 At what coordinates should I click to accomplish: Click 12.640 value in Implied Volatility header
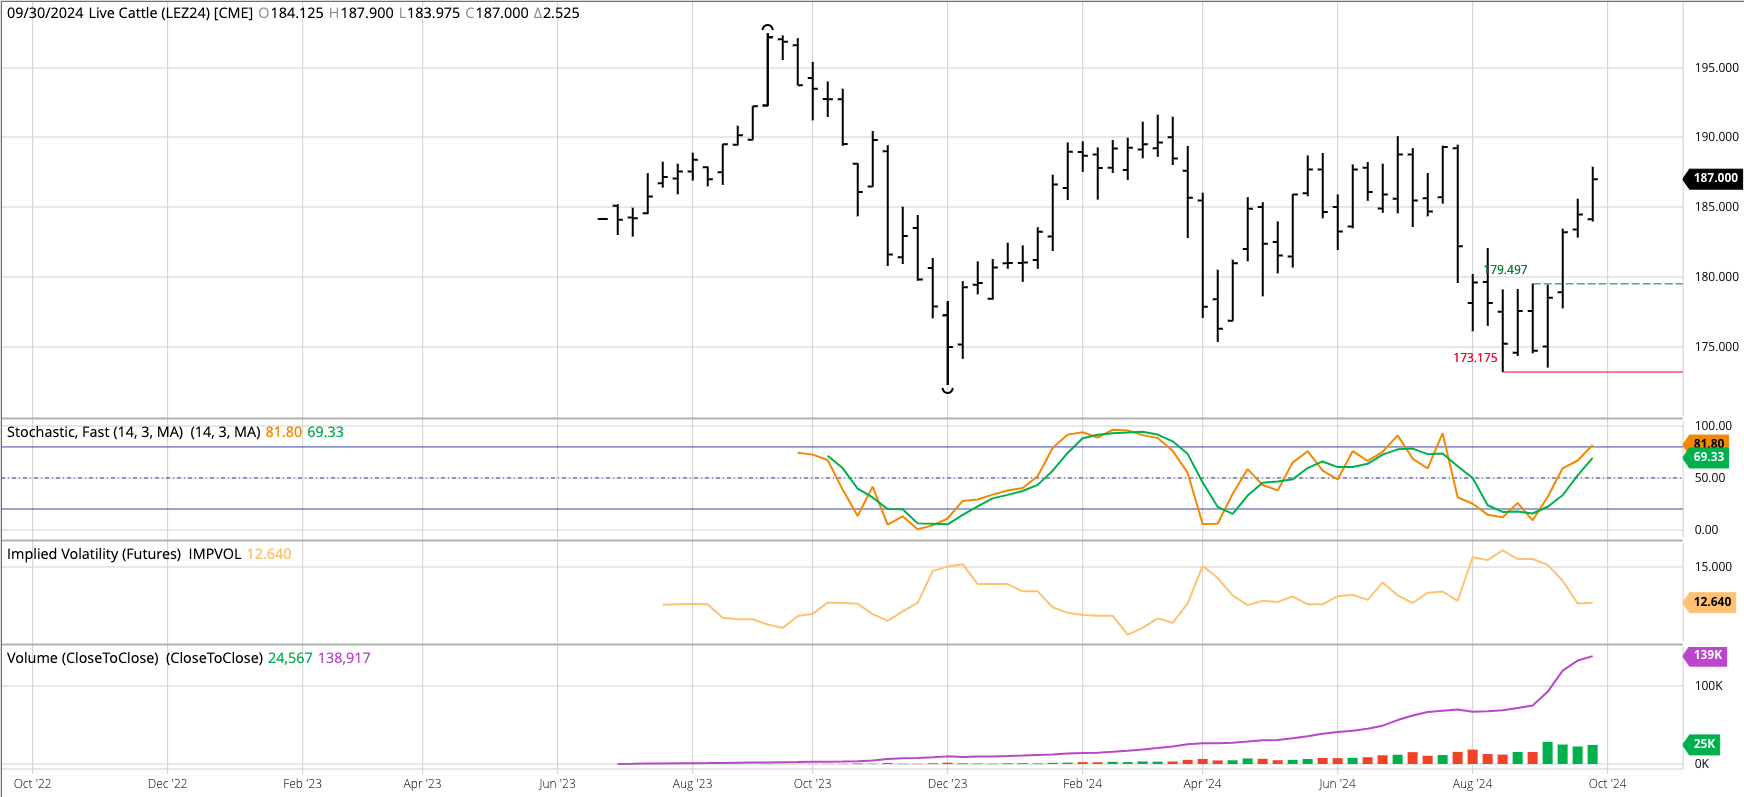click(x=269, y=554)
